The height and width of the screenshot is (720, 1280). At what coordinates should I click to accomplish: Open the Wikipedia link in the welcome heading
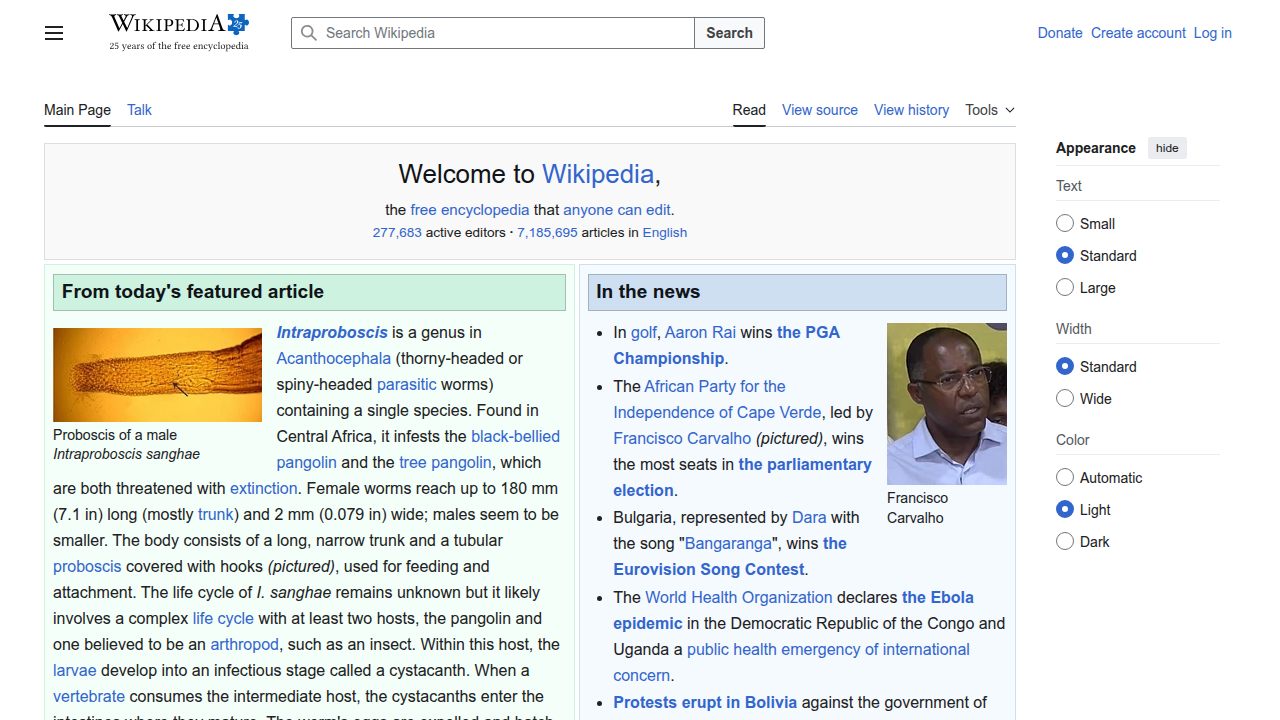click(598, 174)
